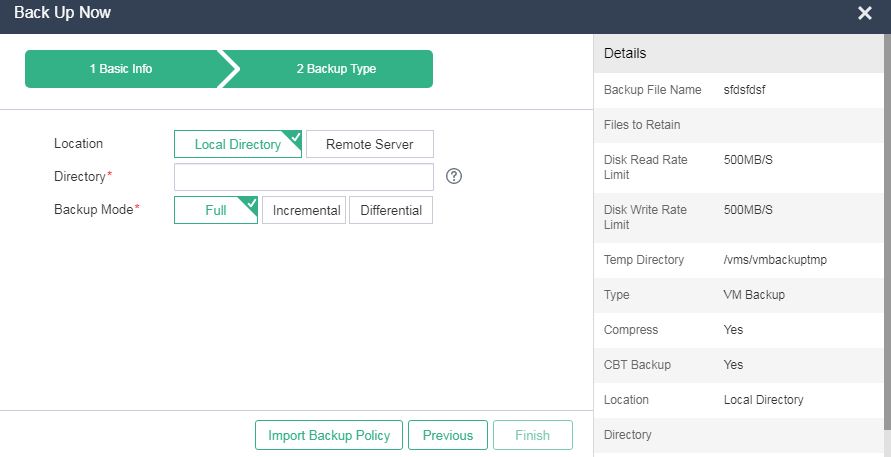Click the Back Up Now title text
891x457 pixels.
pos(63,13)
